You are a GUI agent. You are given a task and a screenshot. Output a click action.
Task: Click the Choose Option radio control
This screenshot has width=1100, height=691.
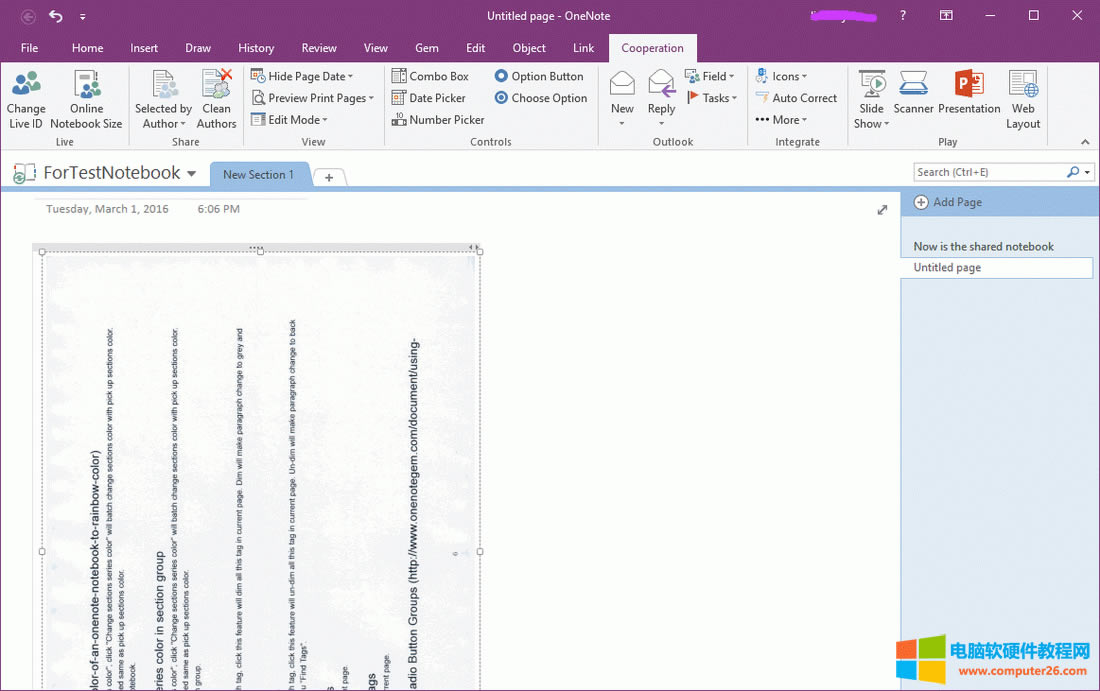[540, 98]
